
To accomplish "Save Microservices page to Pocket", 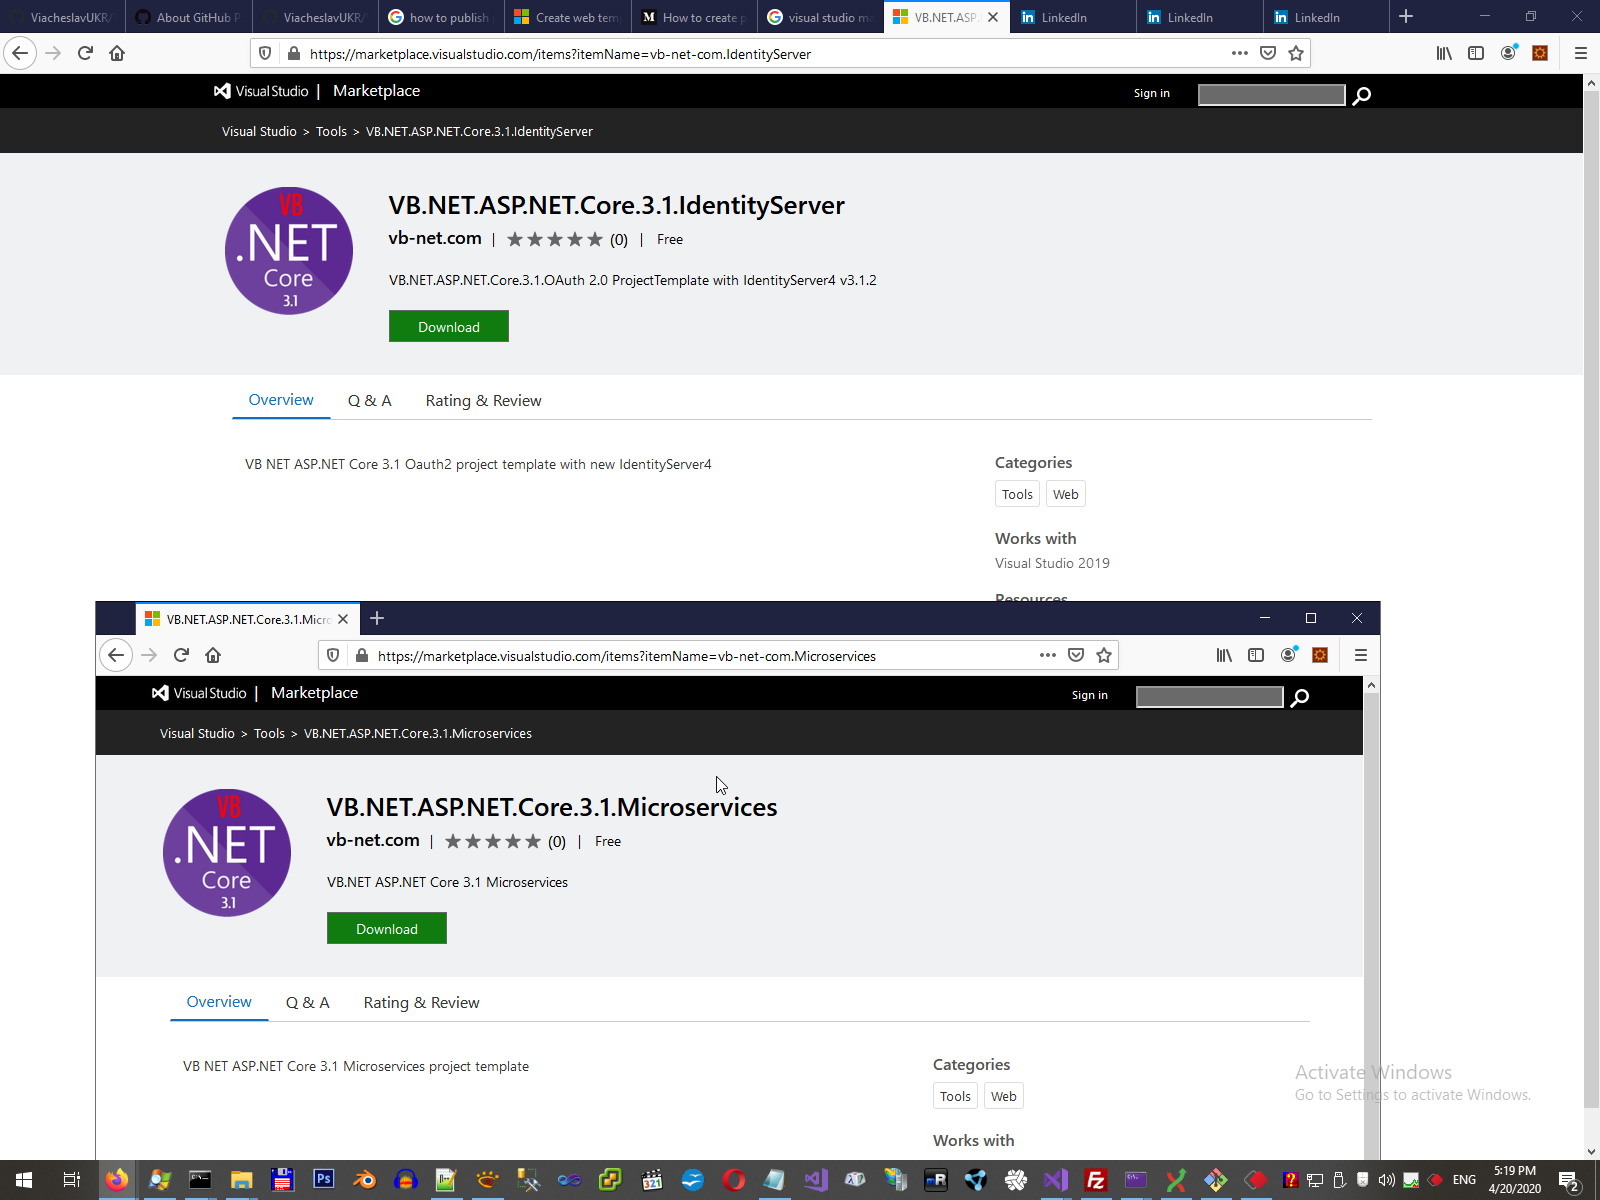I will tap(1076, 655).
